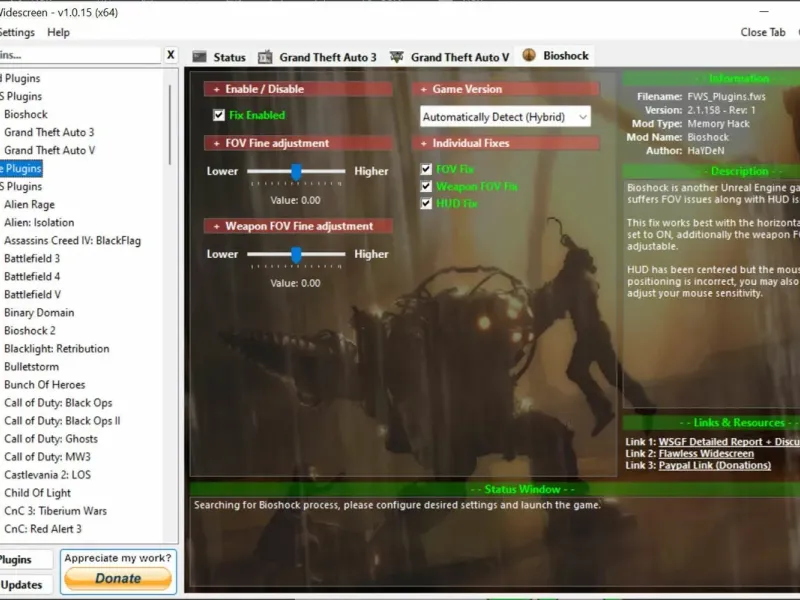Switch to the Status tab
This screenshot has height=600, width=800.
[219, 57]
